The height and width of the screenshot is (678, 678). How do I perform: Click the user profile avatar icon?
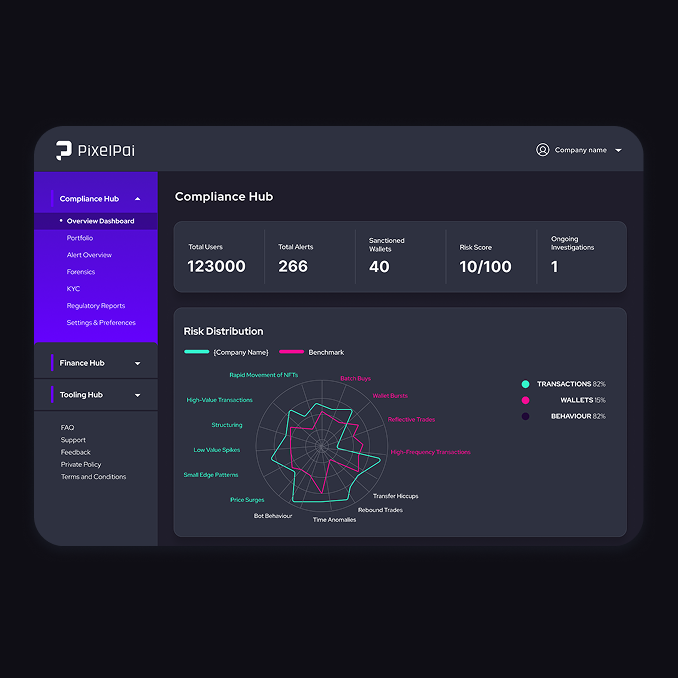pyautogui.click(x=543, y=150)
